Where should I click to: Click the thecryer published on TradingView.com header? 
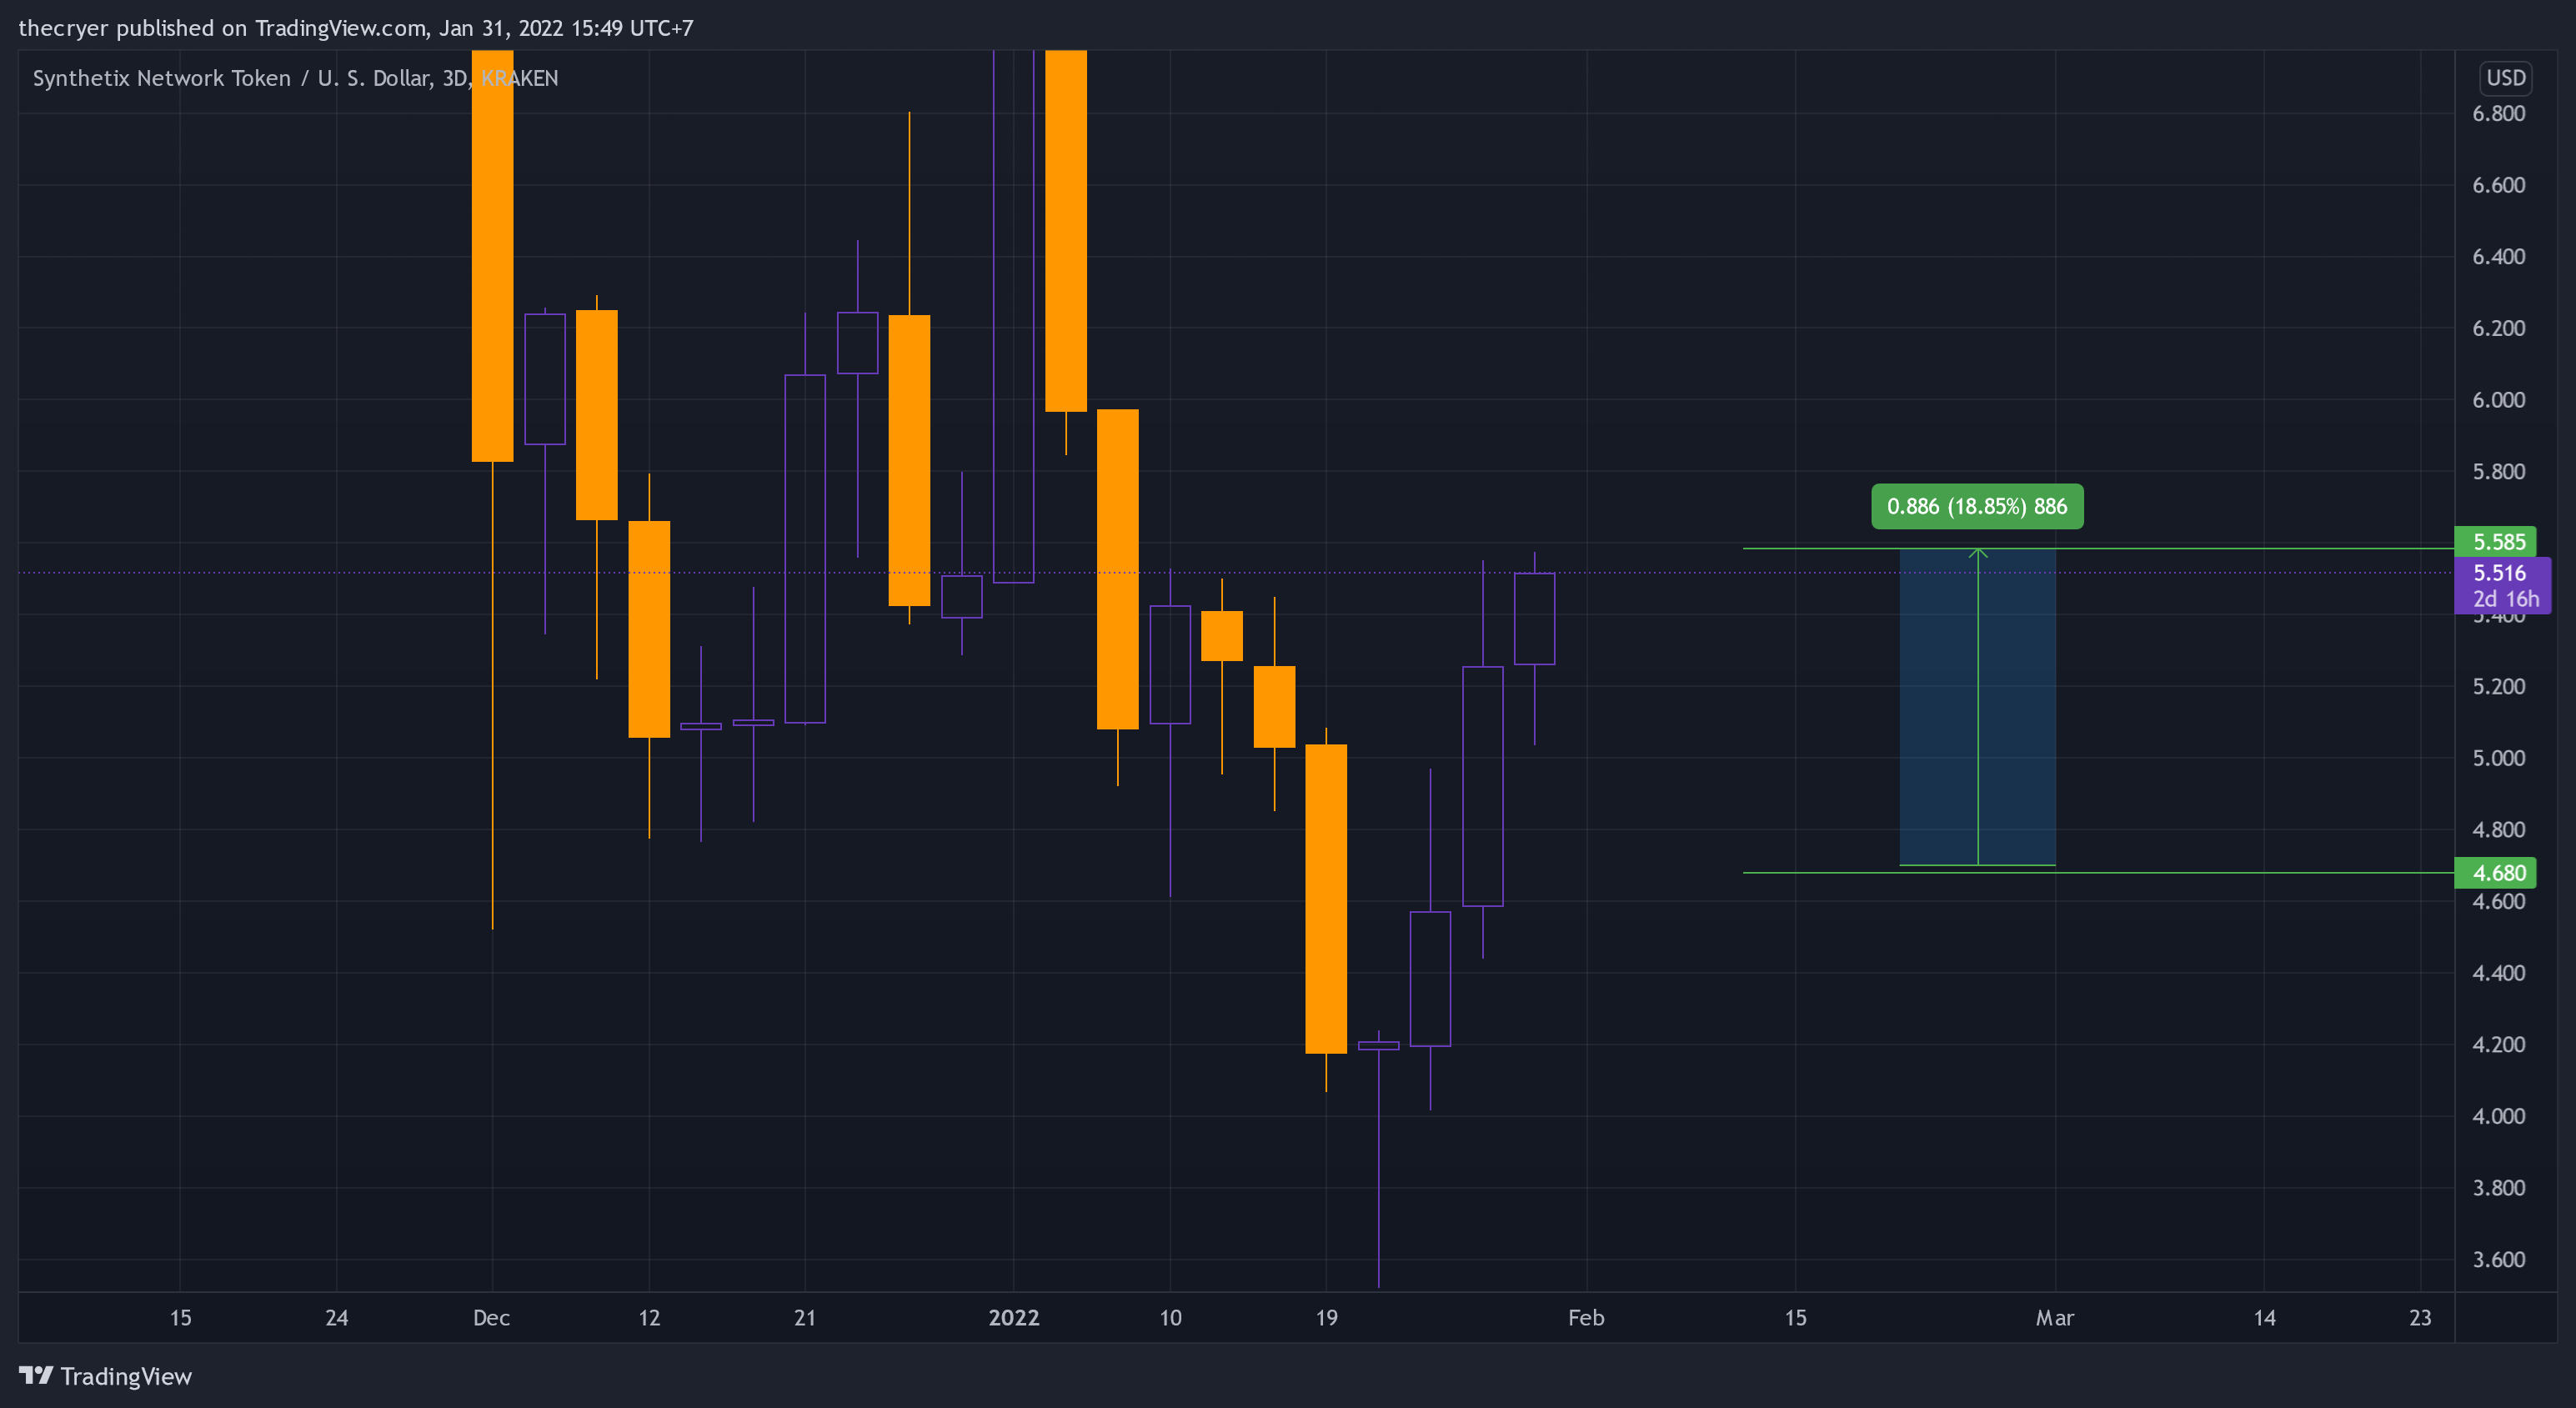[x=356, y=28]
